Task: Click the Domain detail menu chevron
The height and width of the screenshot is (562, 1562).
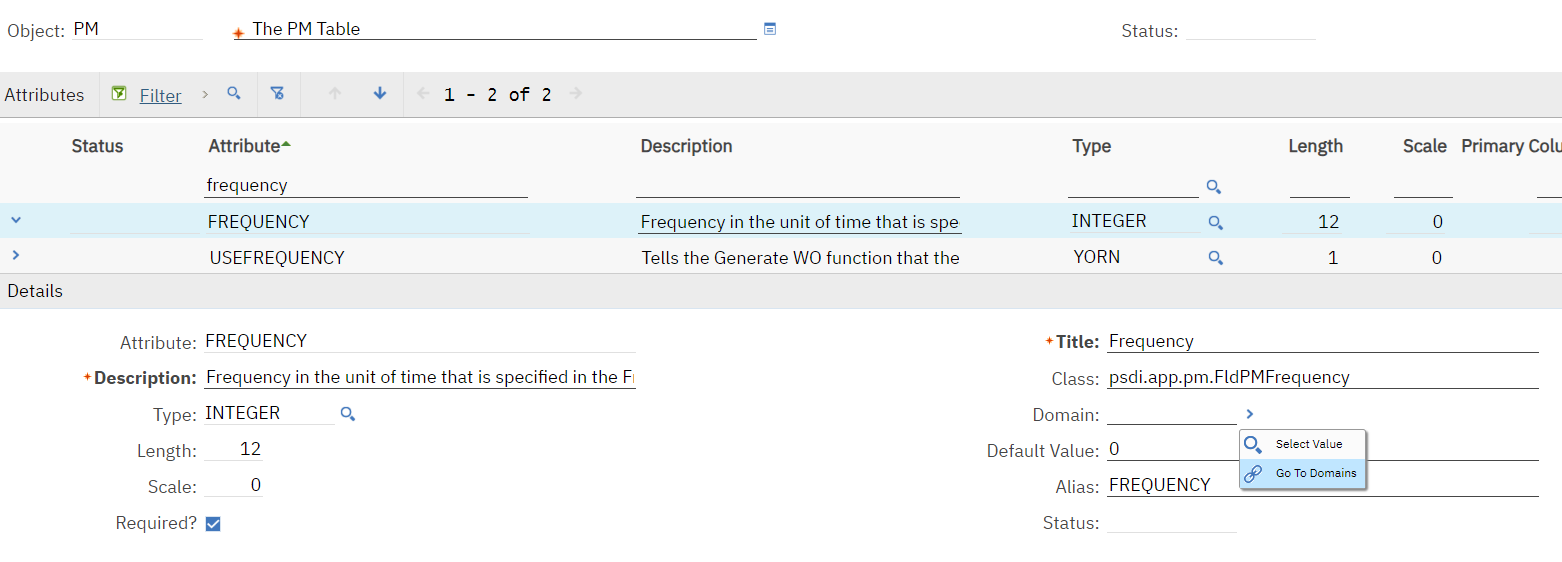Action: tap(1250, 414)
